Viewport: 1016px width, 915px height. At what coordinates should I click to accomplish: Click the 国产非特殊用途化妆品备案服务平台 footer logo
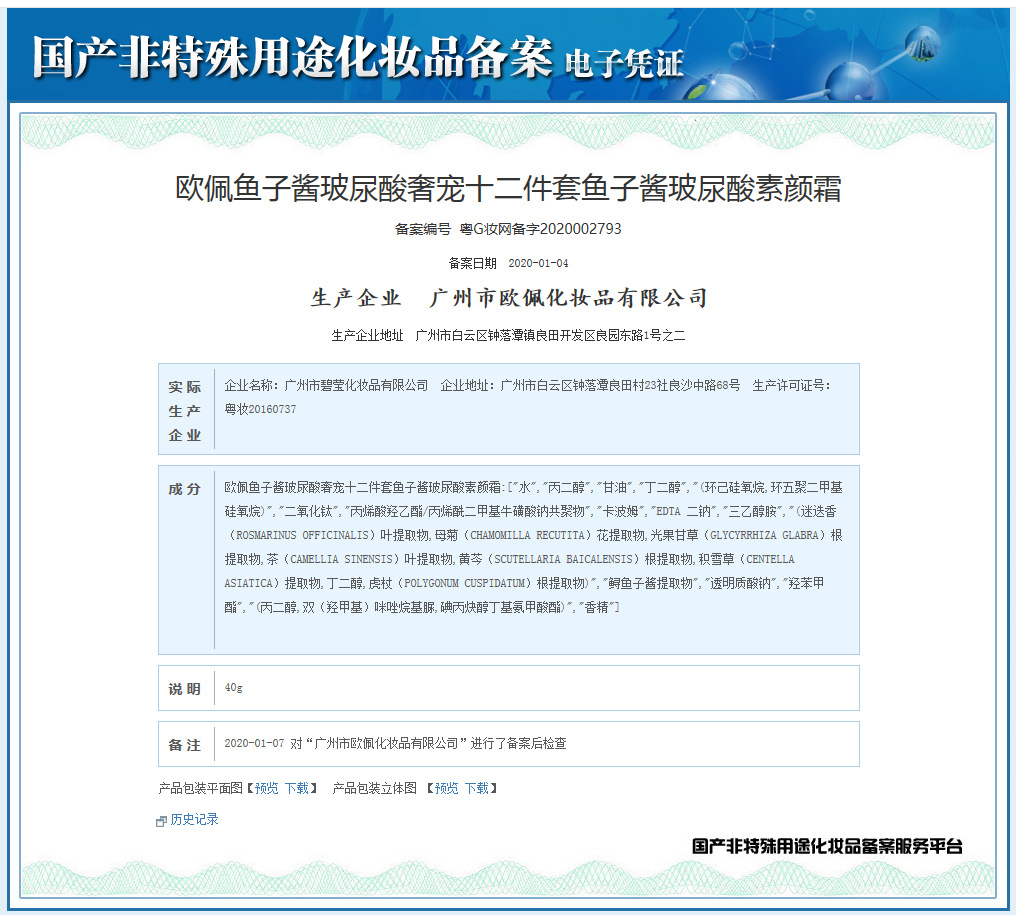[827, 846]
